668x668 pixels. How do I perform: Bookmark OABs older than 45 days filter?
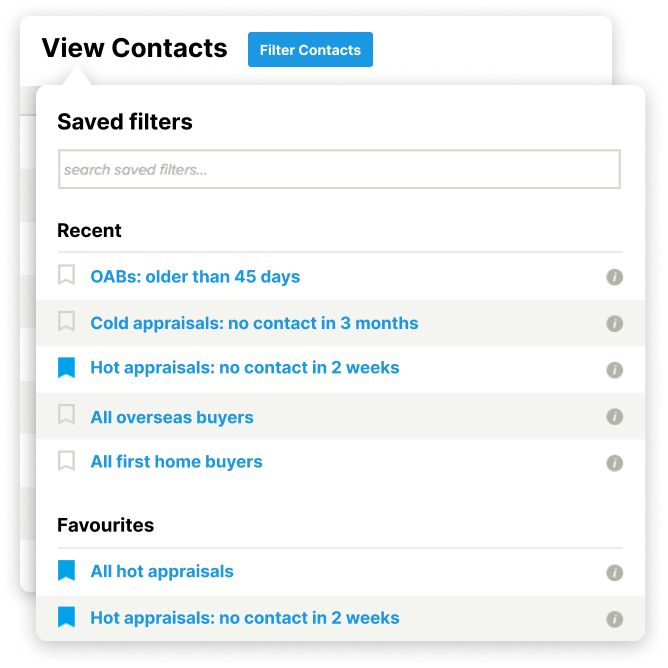[66, 275]
